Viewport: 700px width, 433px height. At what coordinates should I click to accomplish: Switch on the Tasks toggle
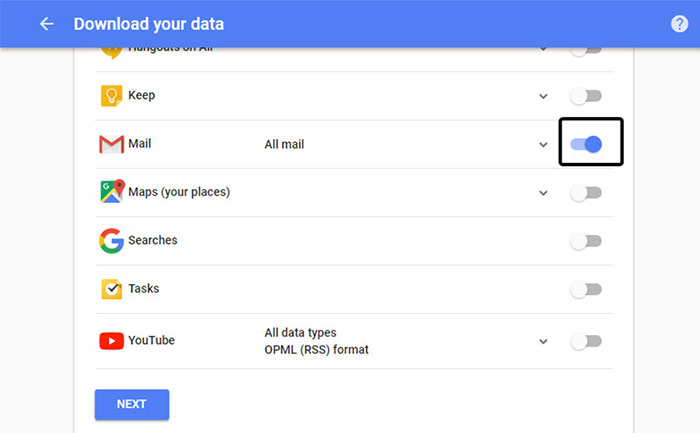pos(586,289)
